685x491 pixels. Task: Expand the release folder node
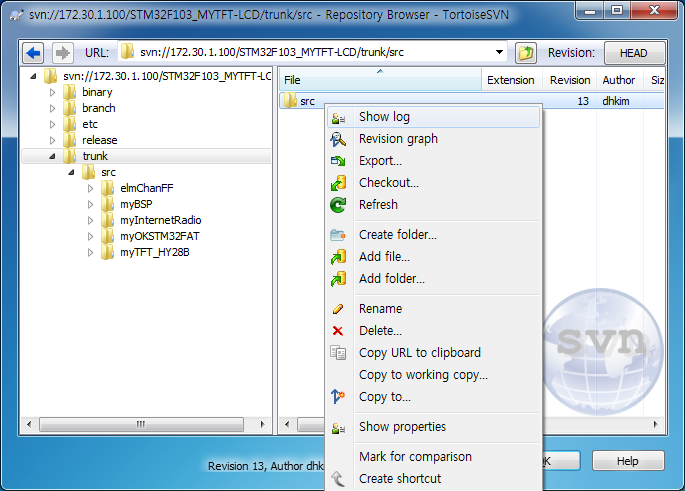pyautogui.click(x=52, y=140)
